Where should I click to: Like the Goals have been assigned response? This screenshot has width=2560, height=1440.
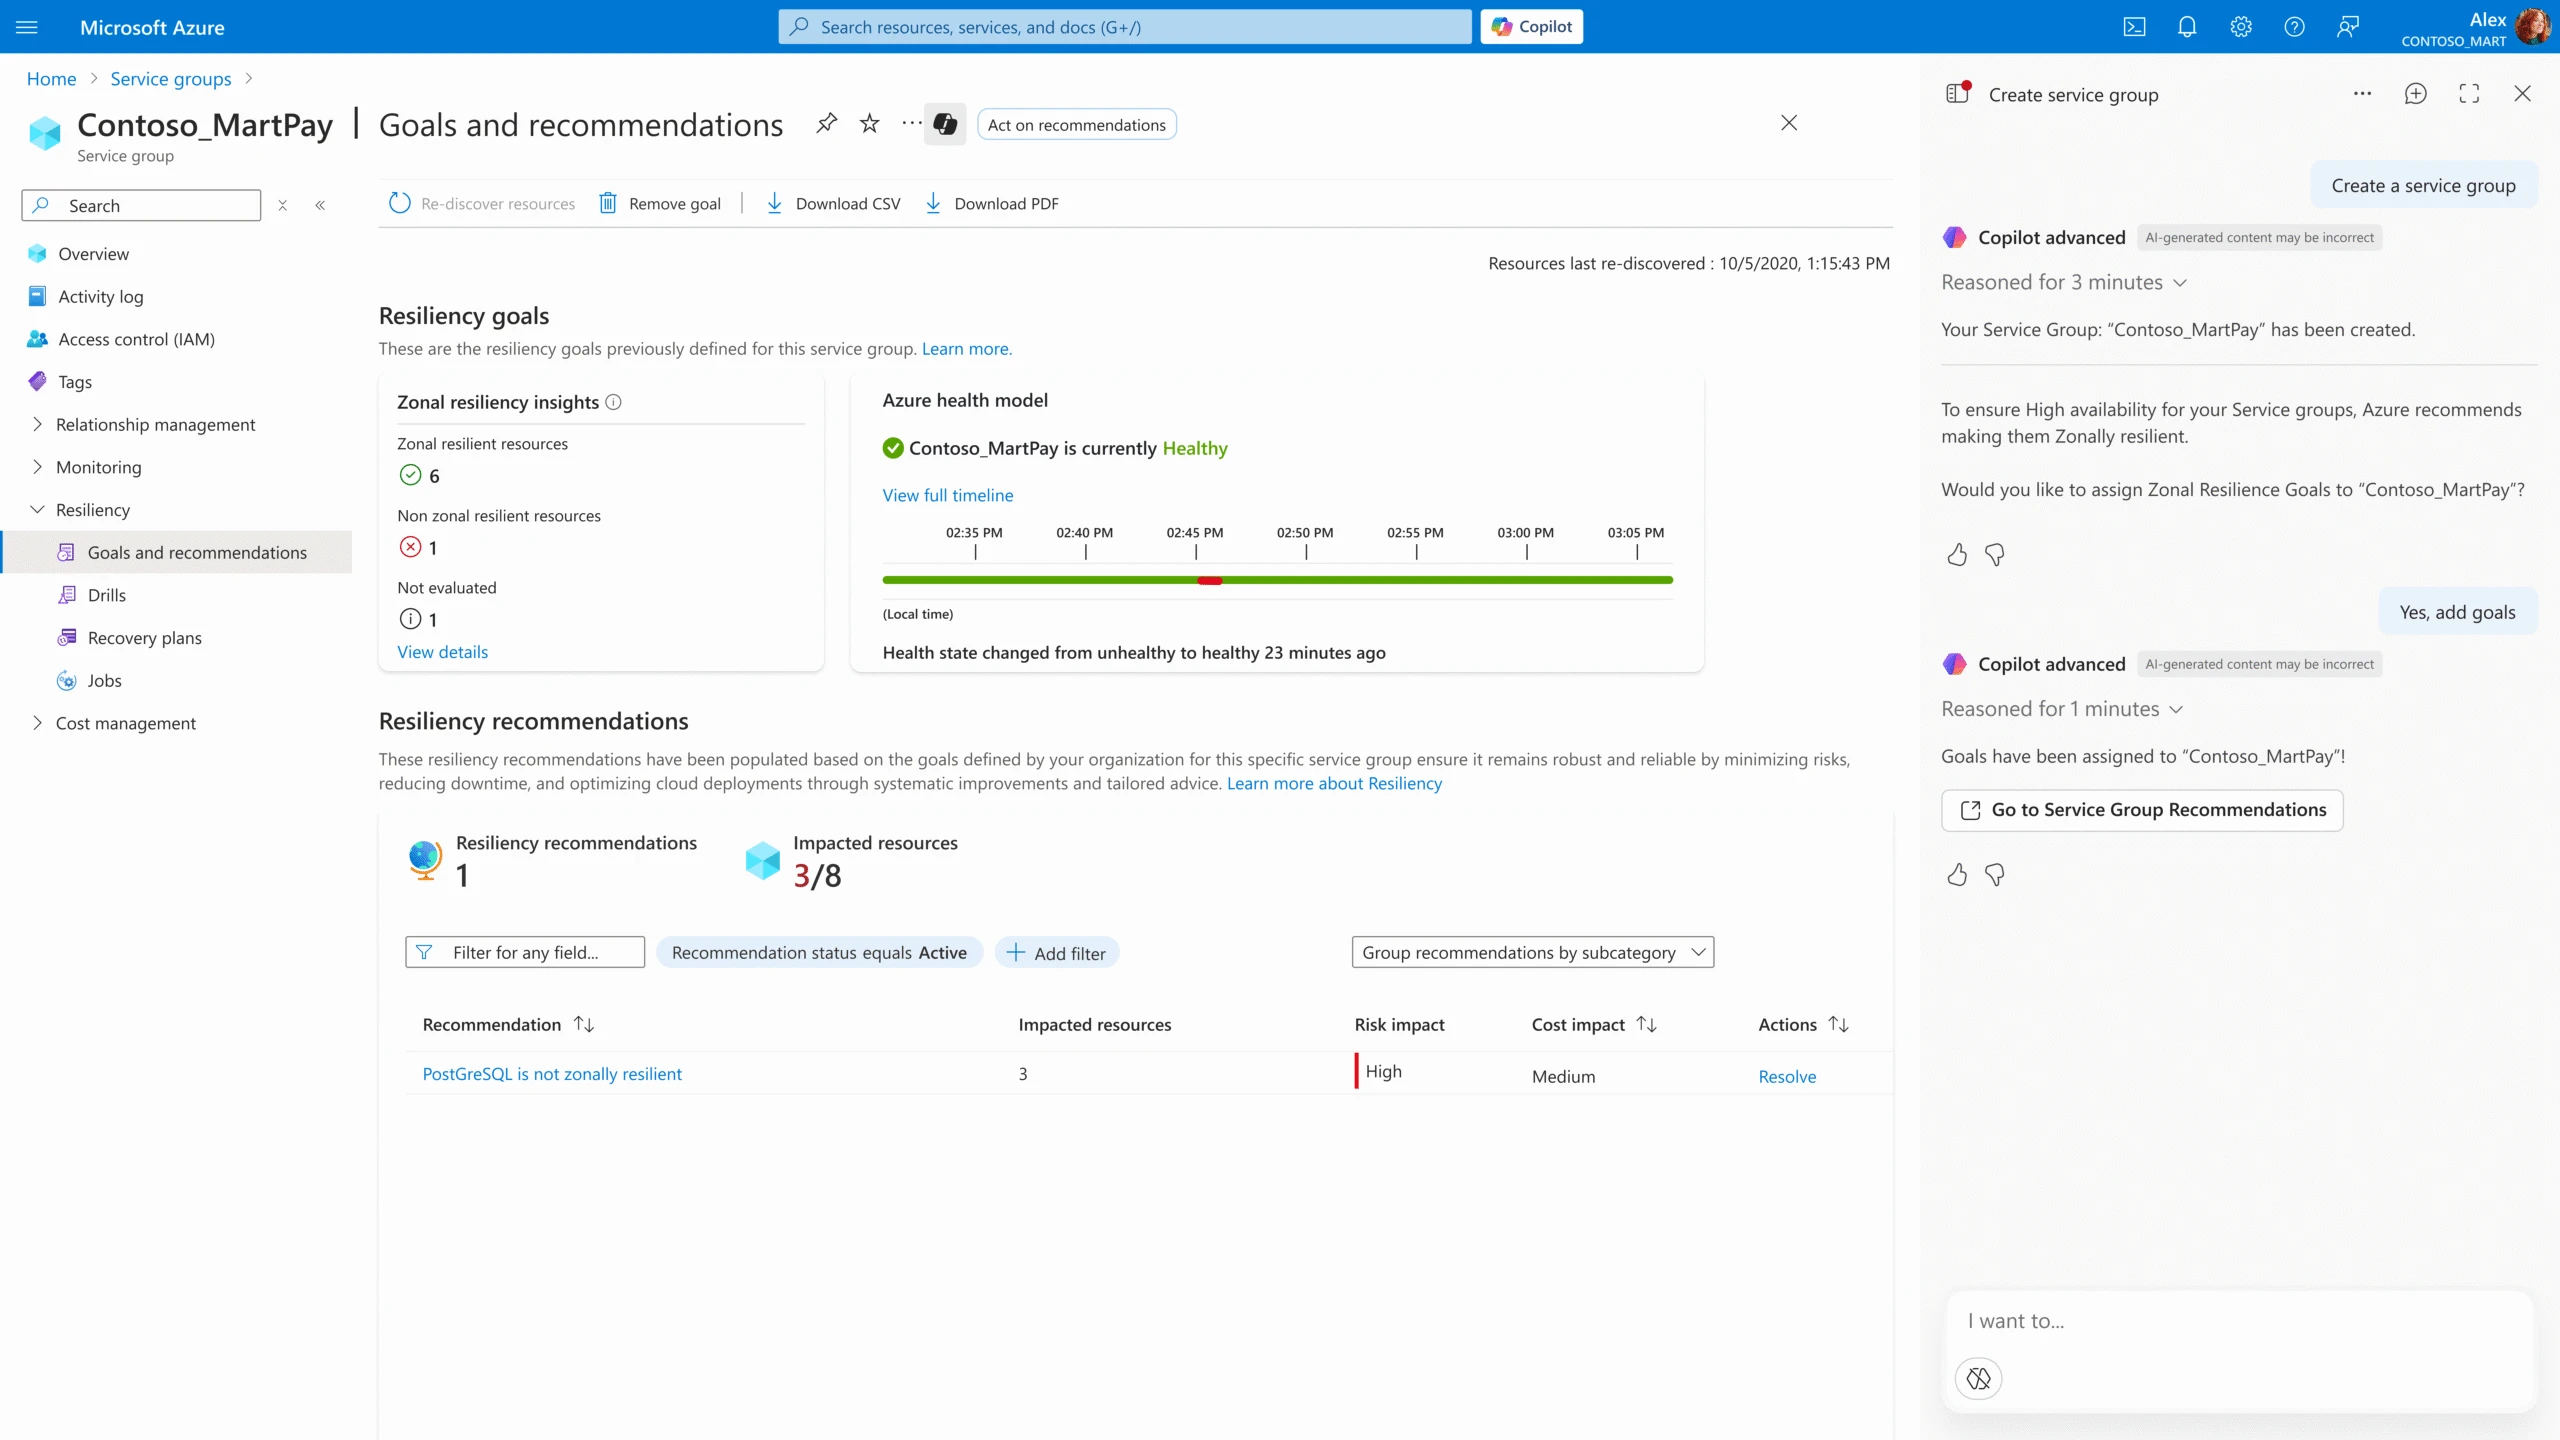pyautogui.click(x=1957, y=875)
